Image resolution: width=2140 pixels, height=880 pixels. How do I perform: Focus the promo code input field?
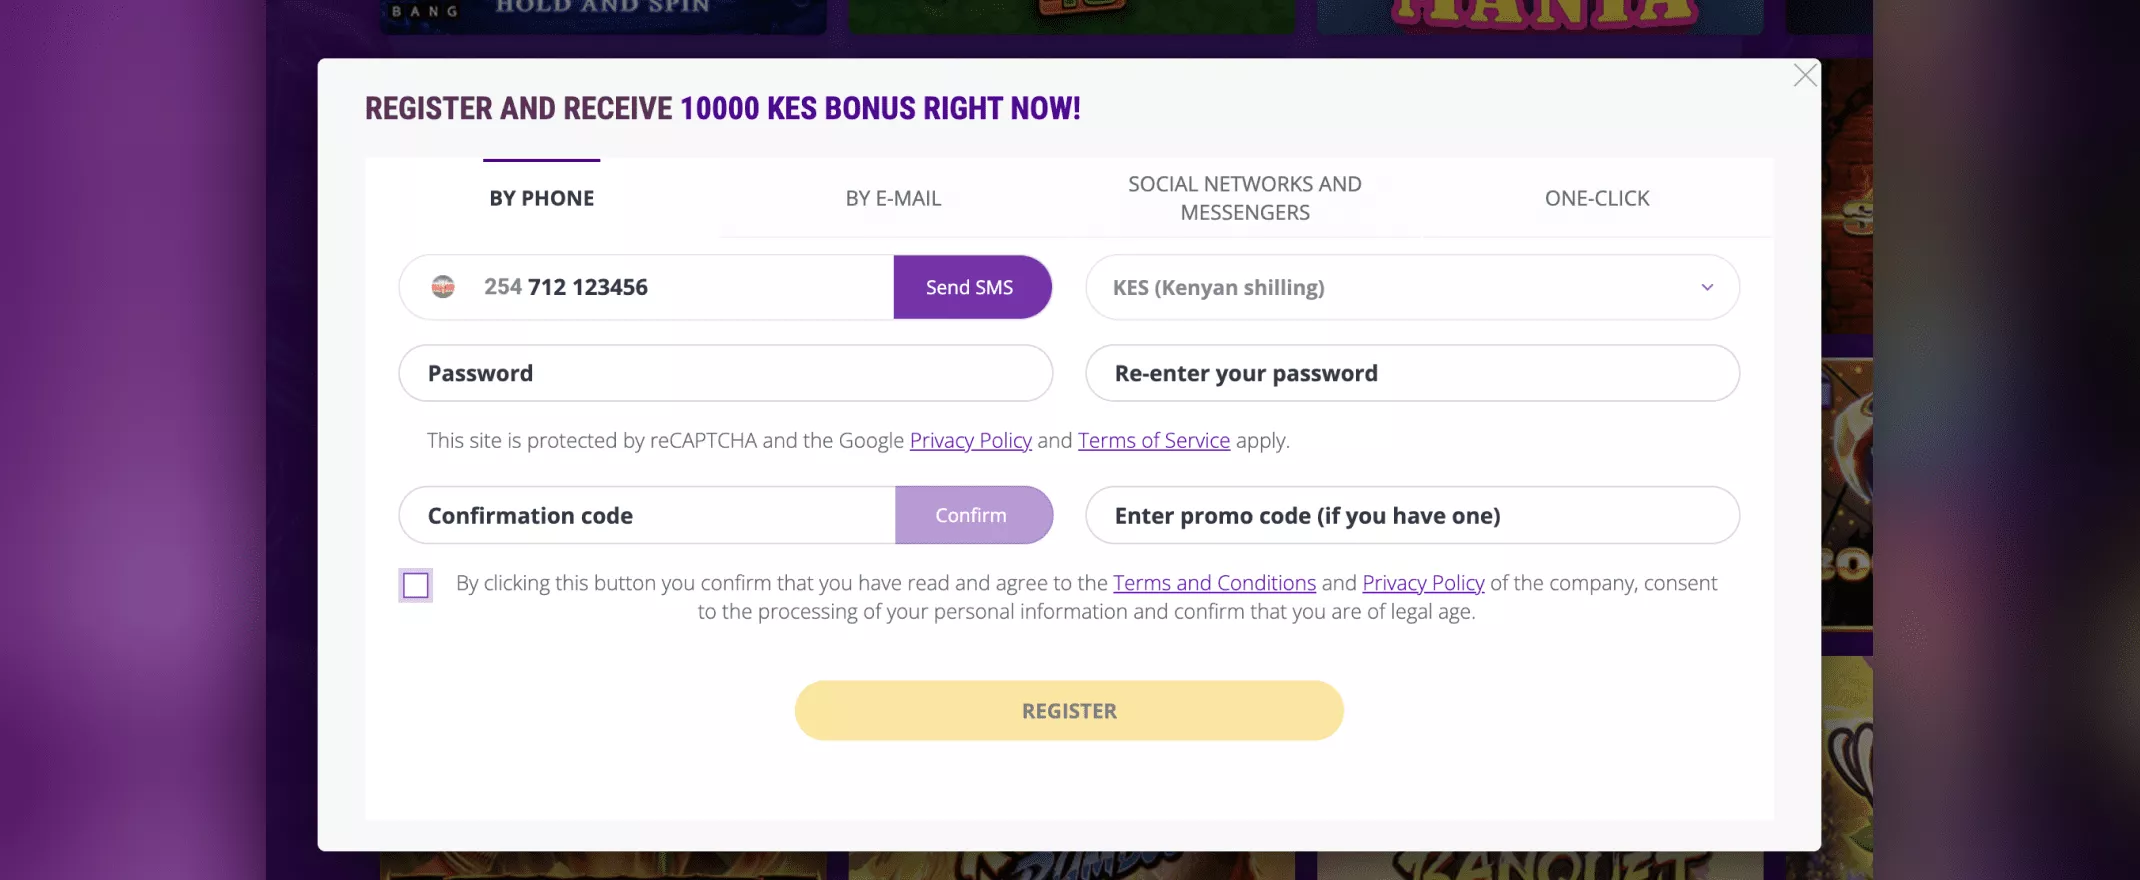click(x=1412, y=515)
